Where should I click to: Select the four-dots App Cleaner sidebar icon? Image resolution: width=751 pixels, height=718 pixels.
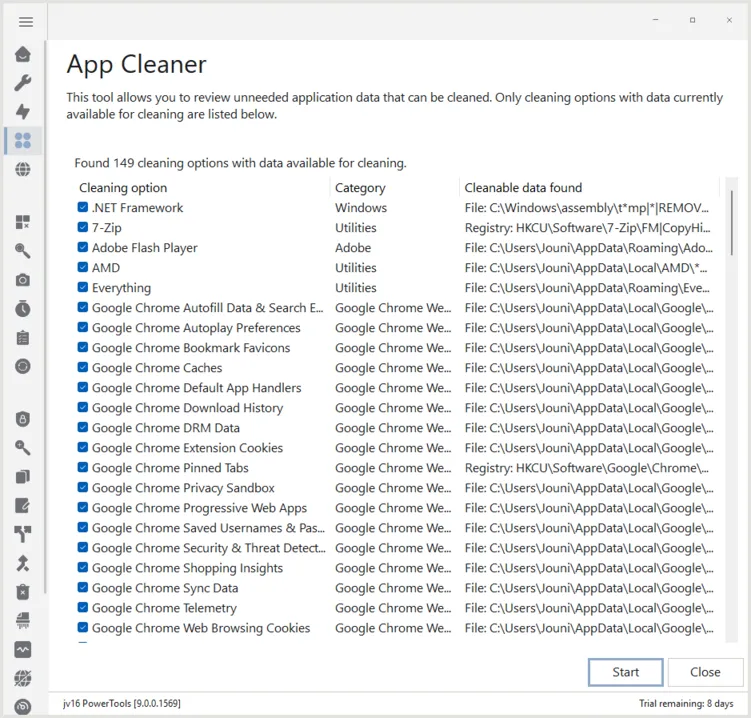(x=23, y=140)
